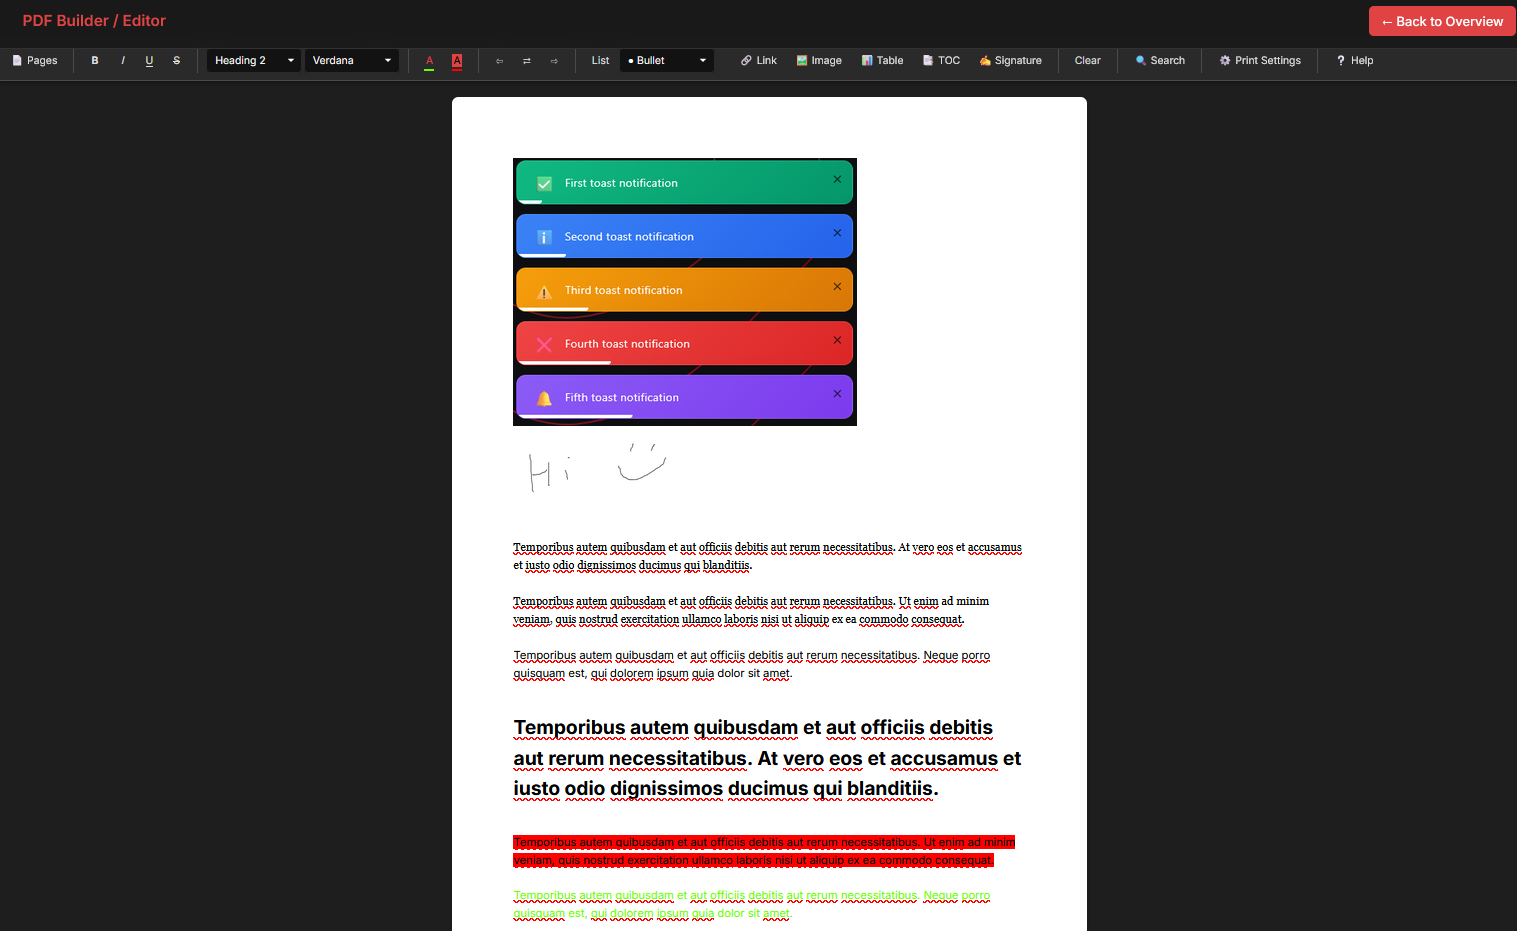Toggle strikethrough formatting
The width and height of the screenshot is (1517, 931).
(x=177, y=61)
